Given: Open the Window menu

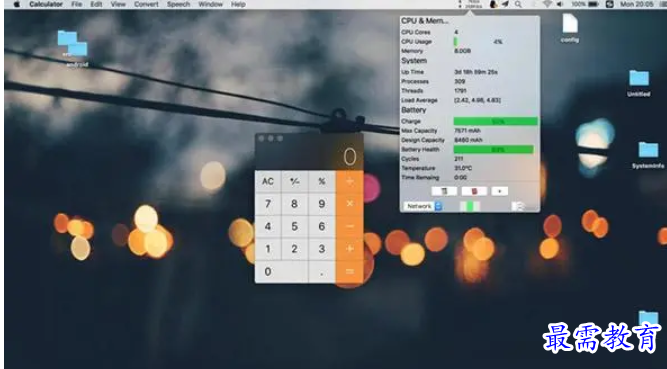Looking at the screenshot, I should (x=211, y=4).
